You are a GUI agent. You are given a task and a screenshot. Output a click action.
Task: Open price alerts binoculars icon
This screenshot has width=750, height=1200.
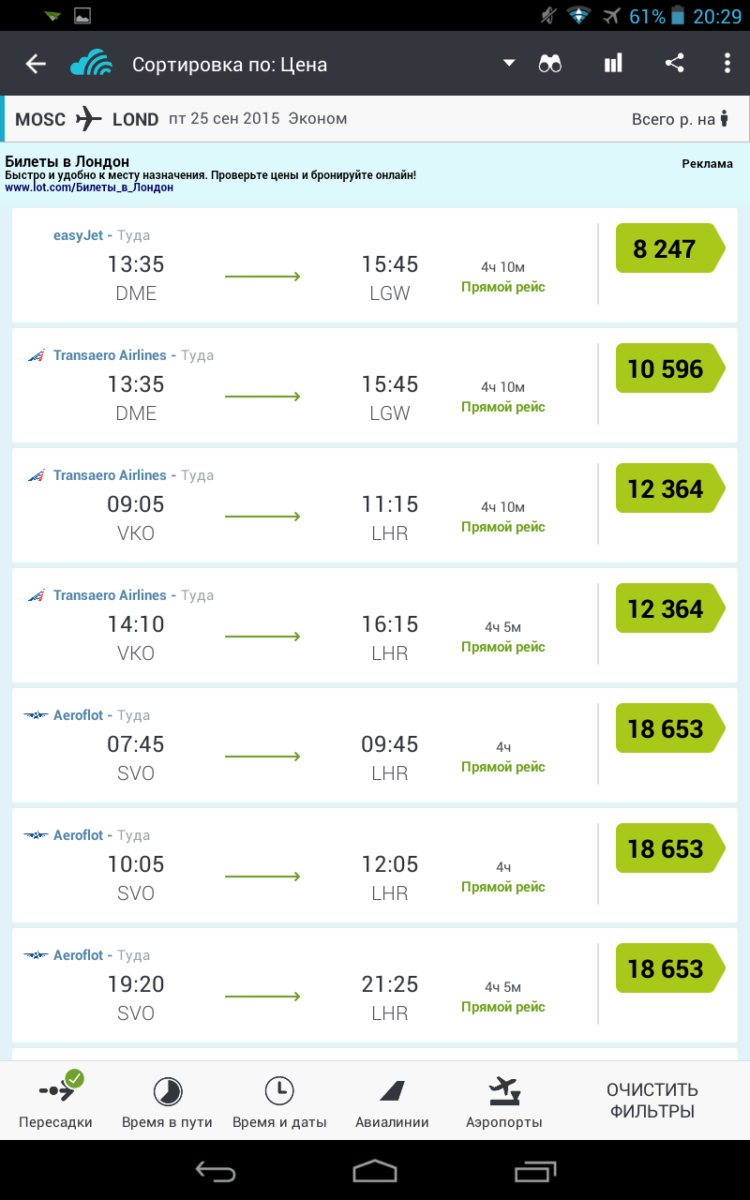pos(550,64)
